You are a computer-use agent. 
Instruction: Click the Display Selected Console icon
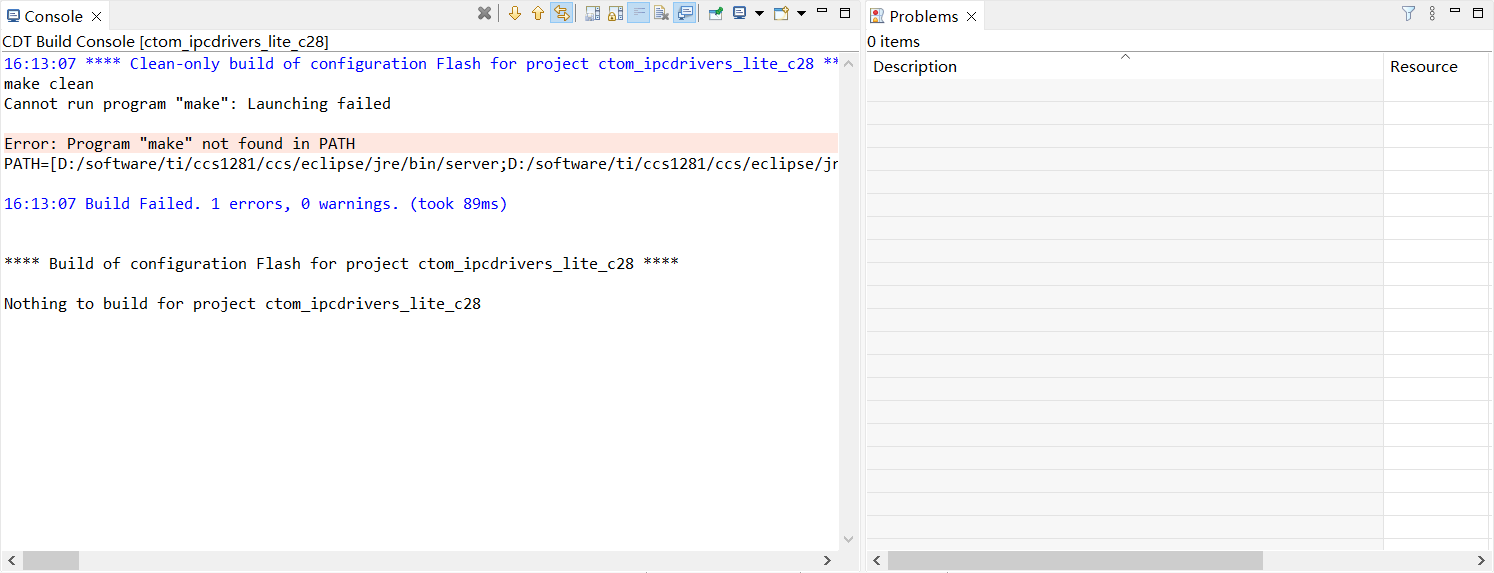pyautogui.click(x=740, y=13)
